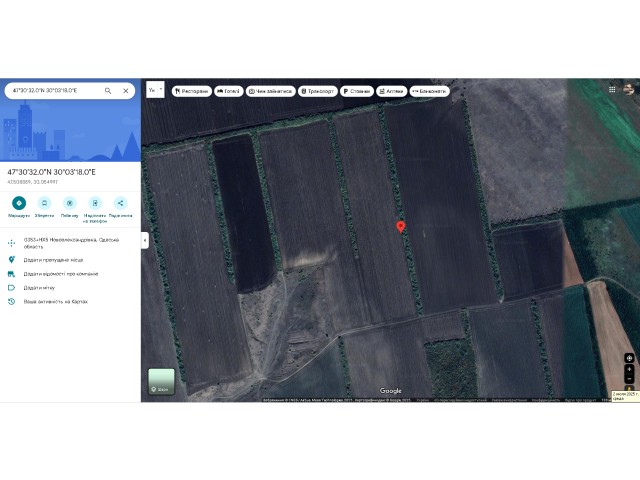Click the 47°30'32.0"N 30°03'18.0"E heading text
The width and height of the screenshot is (640, 480).
[51, 172]
